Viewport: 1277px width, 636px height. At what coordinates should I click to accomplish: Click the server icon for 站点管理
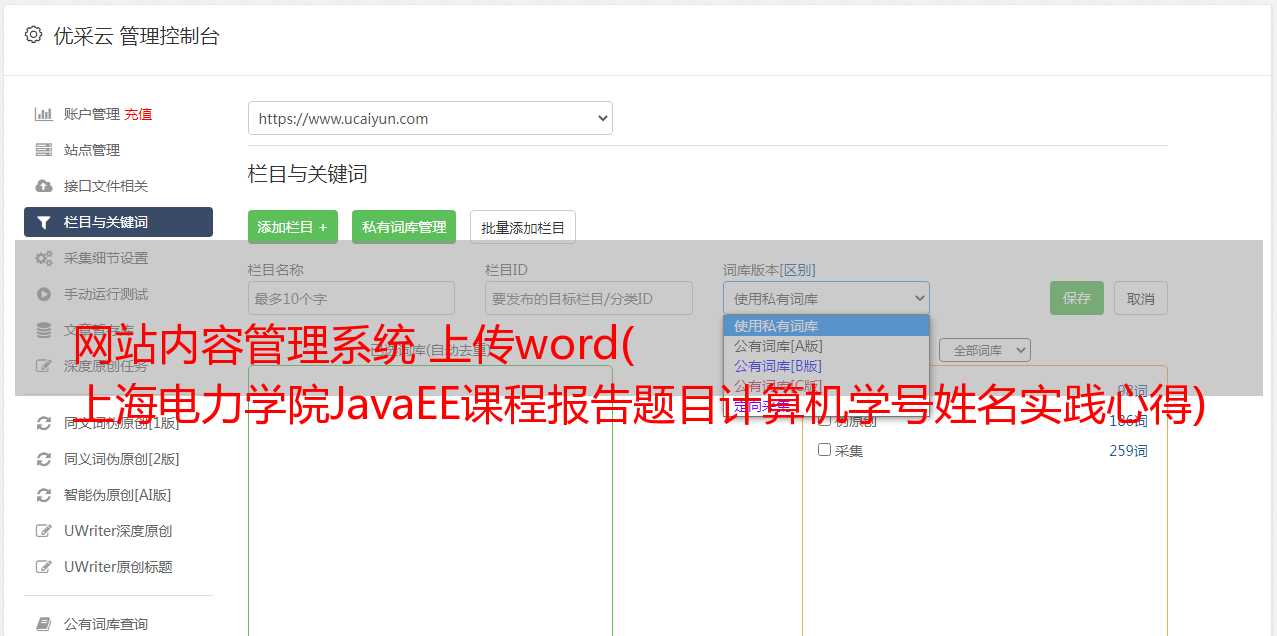point(44,150)
